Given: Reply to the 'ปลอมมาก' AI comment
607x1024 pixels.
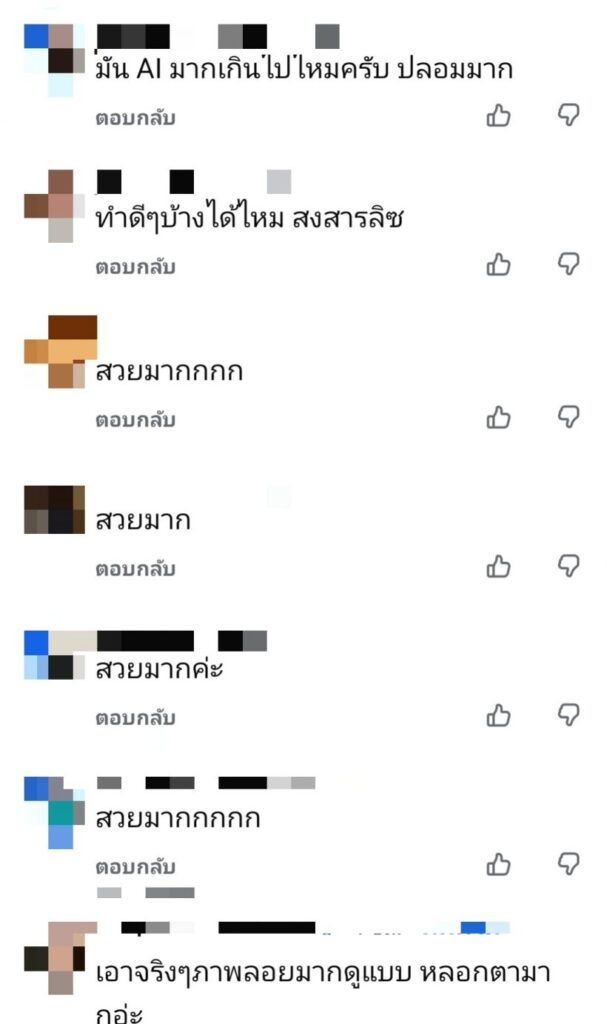Looking at the screenshot, I should pos(135,118).
